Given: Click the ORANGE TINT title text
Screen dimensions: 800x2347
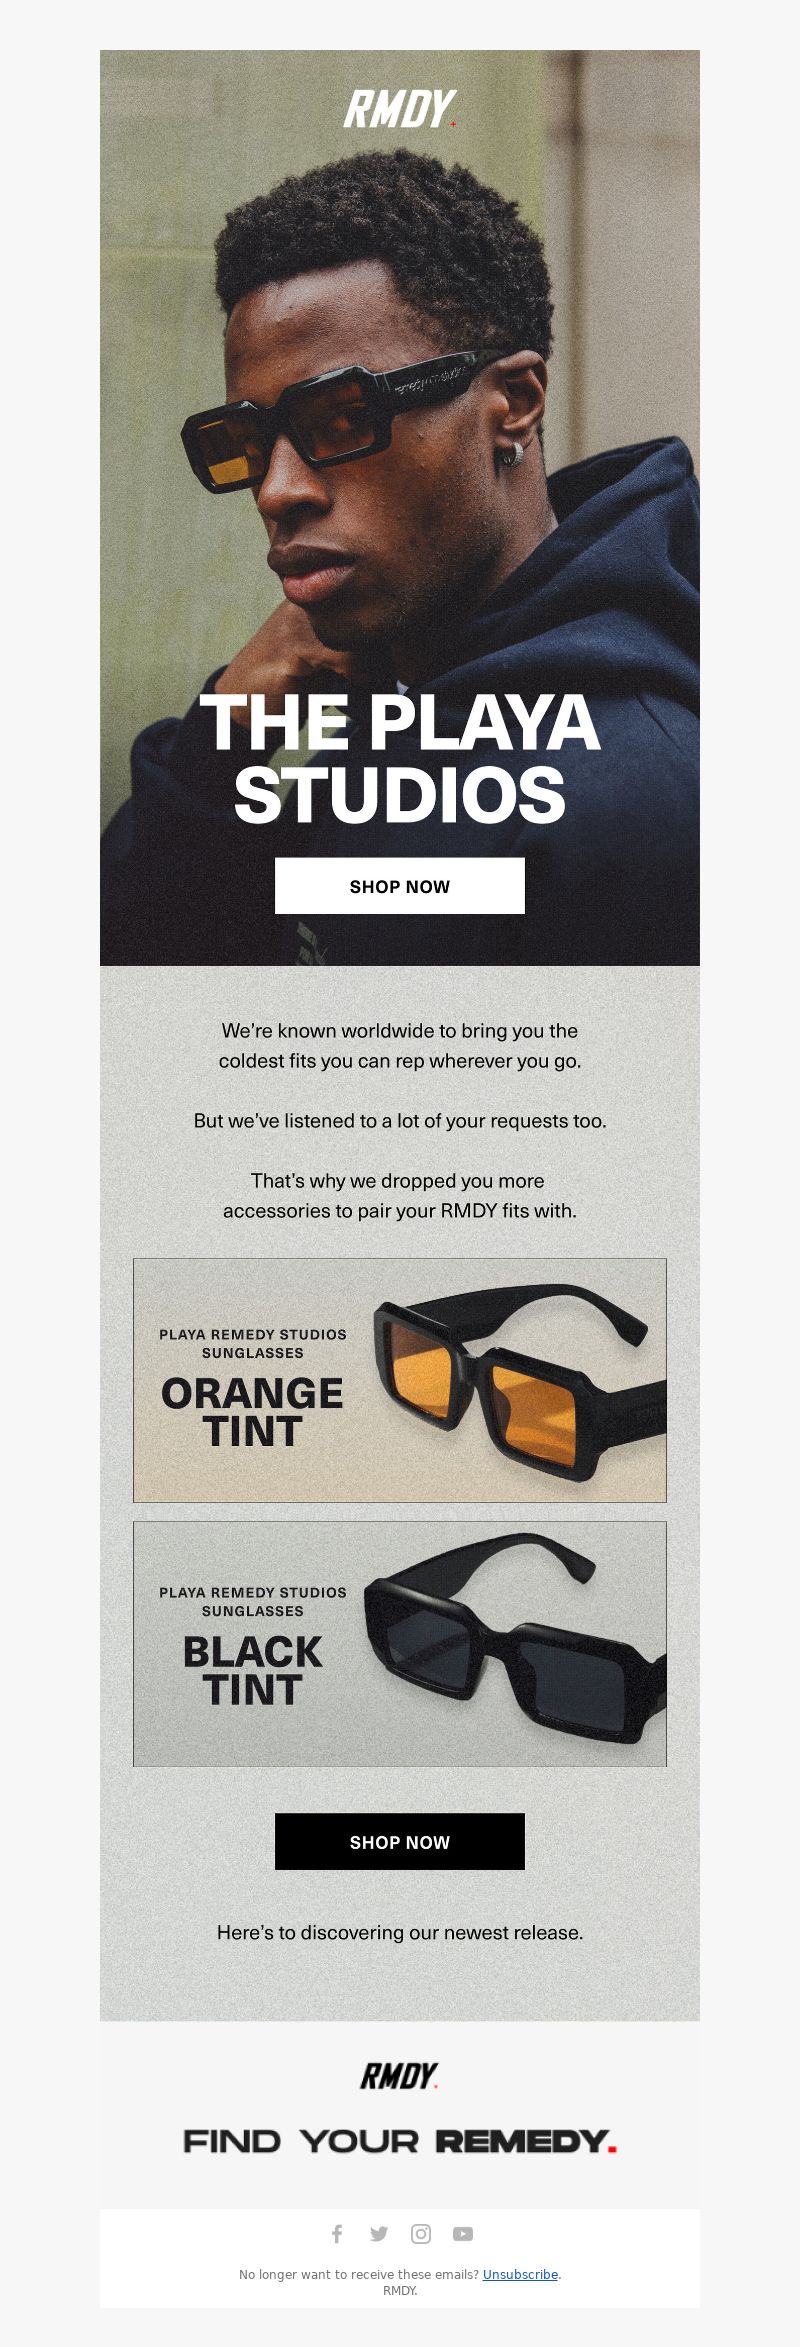Looking at the screenshot, I should click(x=252, y=1412).
